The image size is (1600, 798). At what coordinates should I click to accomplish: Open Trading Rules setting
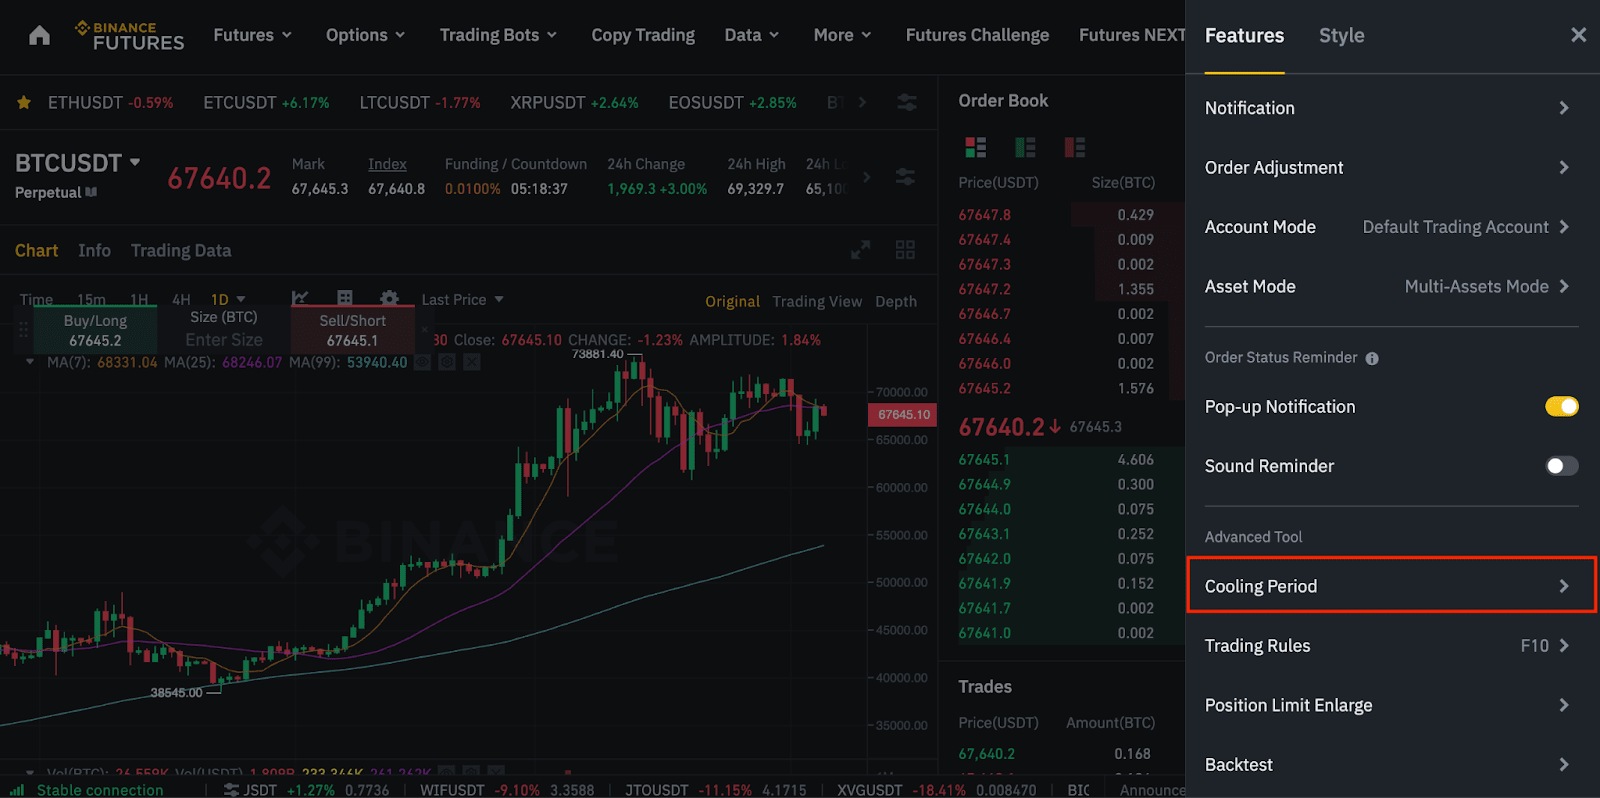point(1391,646)
